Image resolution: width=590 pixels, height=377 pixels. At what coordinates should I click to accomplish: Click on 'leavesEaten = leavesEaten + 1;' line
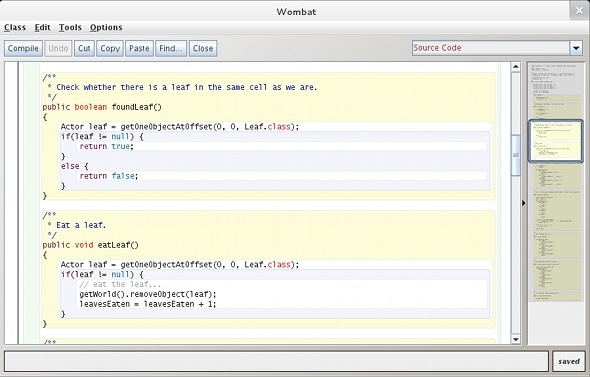coord(148,304)
